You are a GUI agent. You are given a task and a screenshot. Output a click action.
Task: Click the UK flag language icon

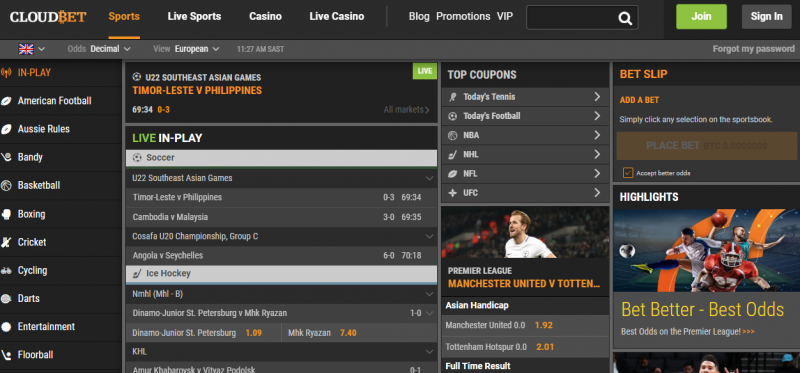pos(26,49)
